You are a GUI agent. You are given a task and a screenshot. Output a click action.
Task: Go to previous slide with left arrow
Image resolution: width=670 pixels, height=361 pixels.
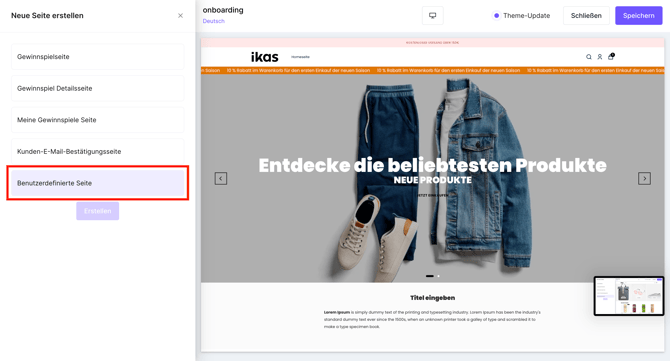pos(220,178)
